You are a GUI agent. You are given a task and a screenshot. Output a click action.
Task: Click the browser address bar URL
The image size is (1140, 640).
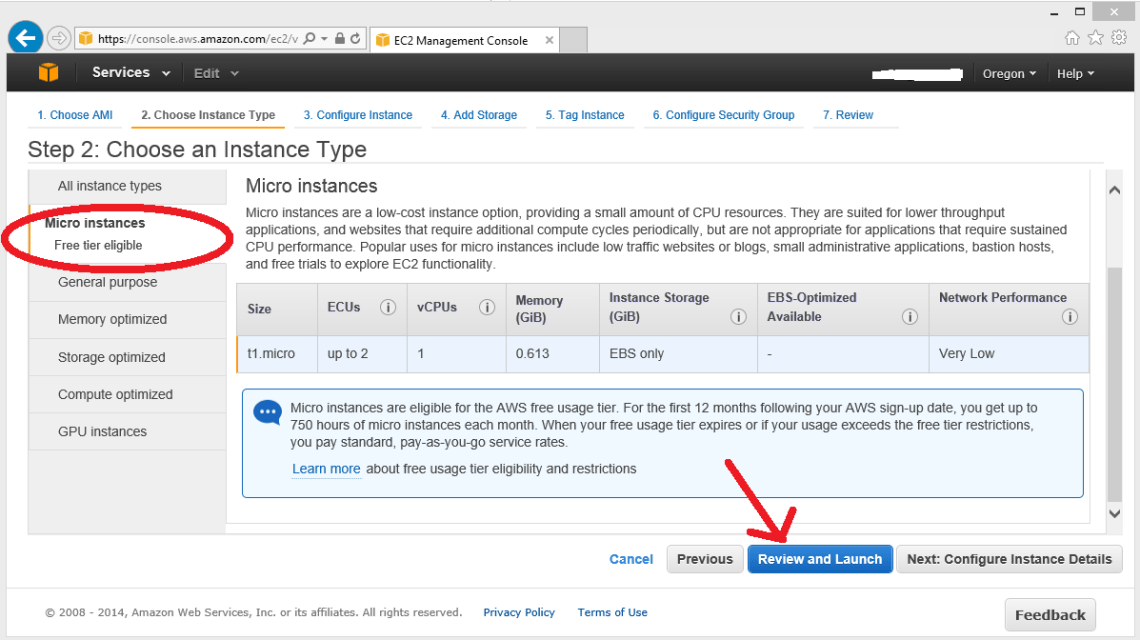click(x=197, y=39)
